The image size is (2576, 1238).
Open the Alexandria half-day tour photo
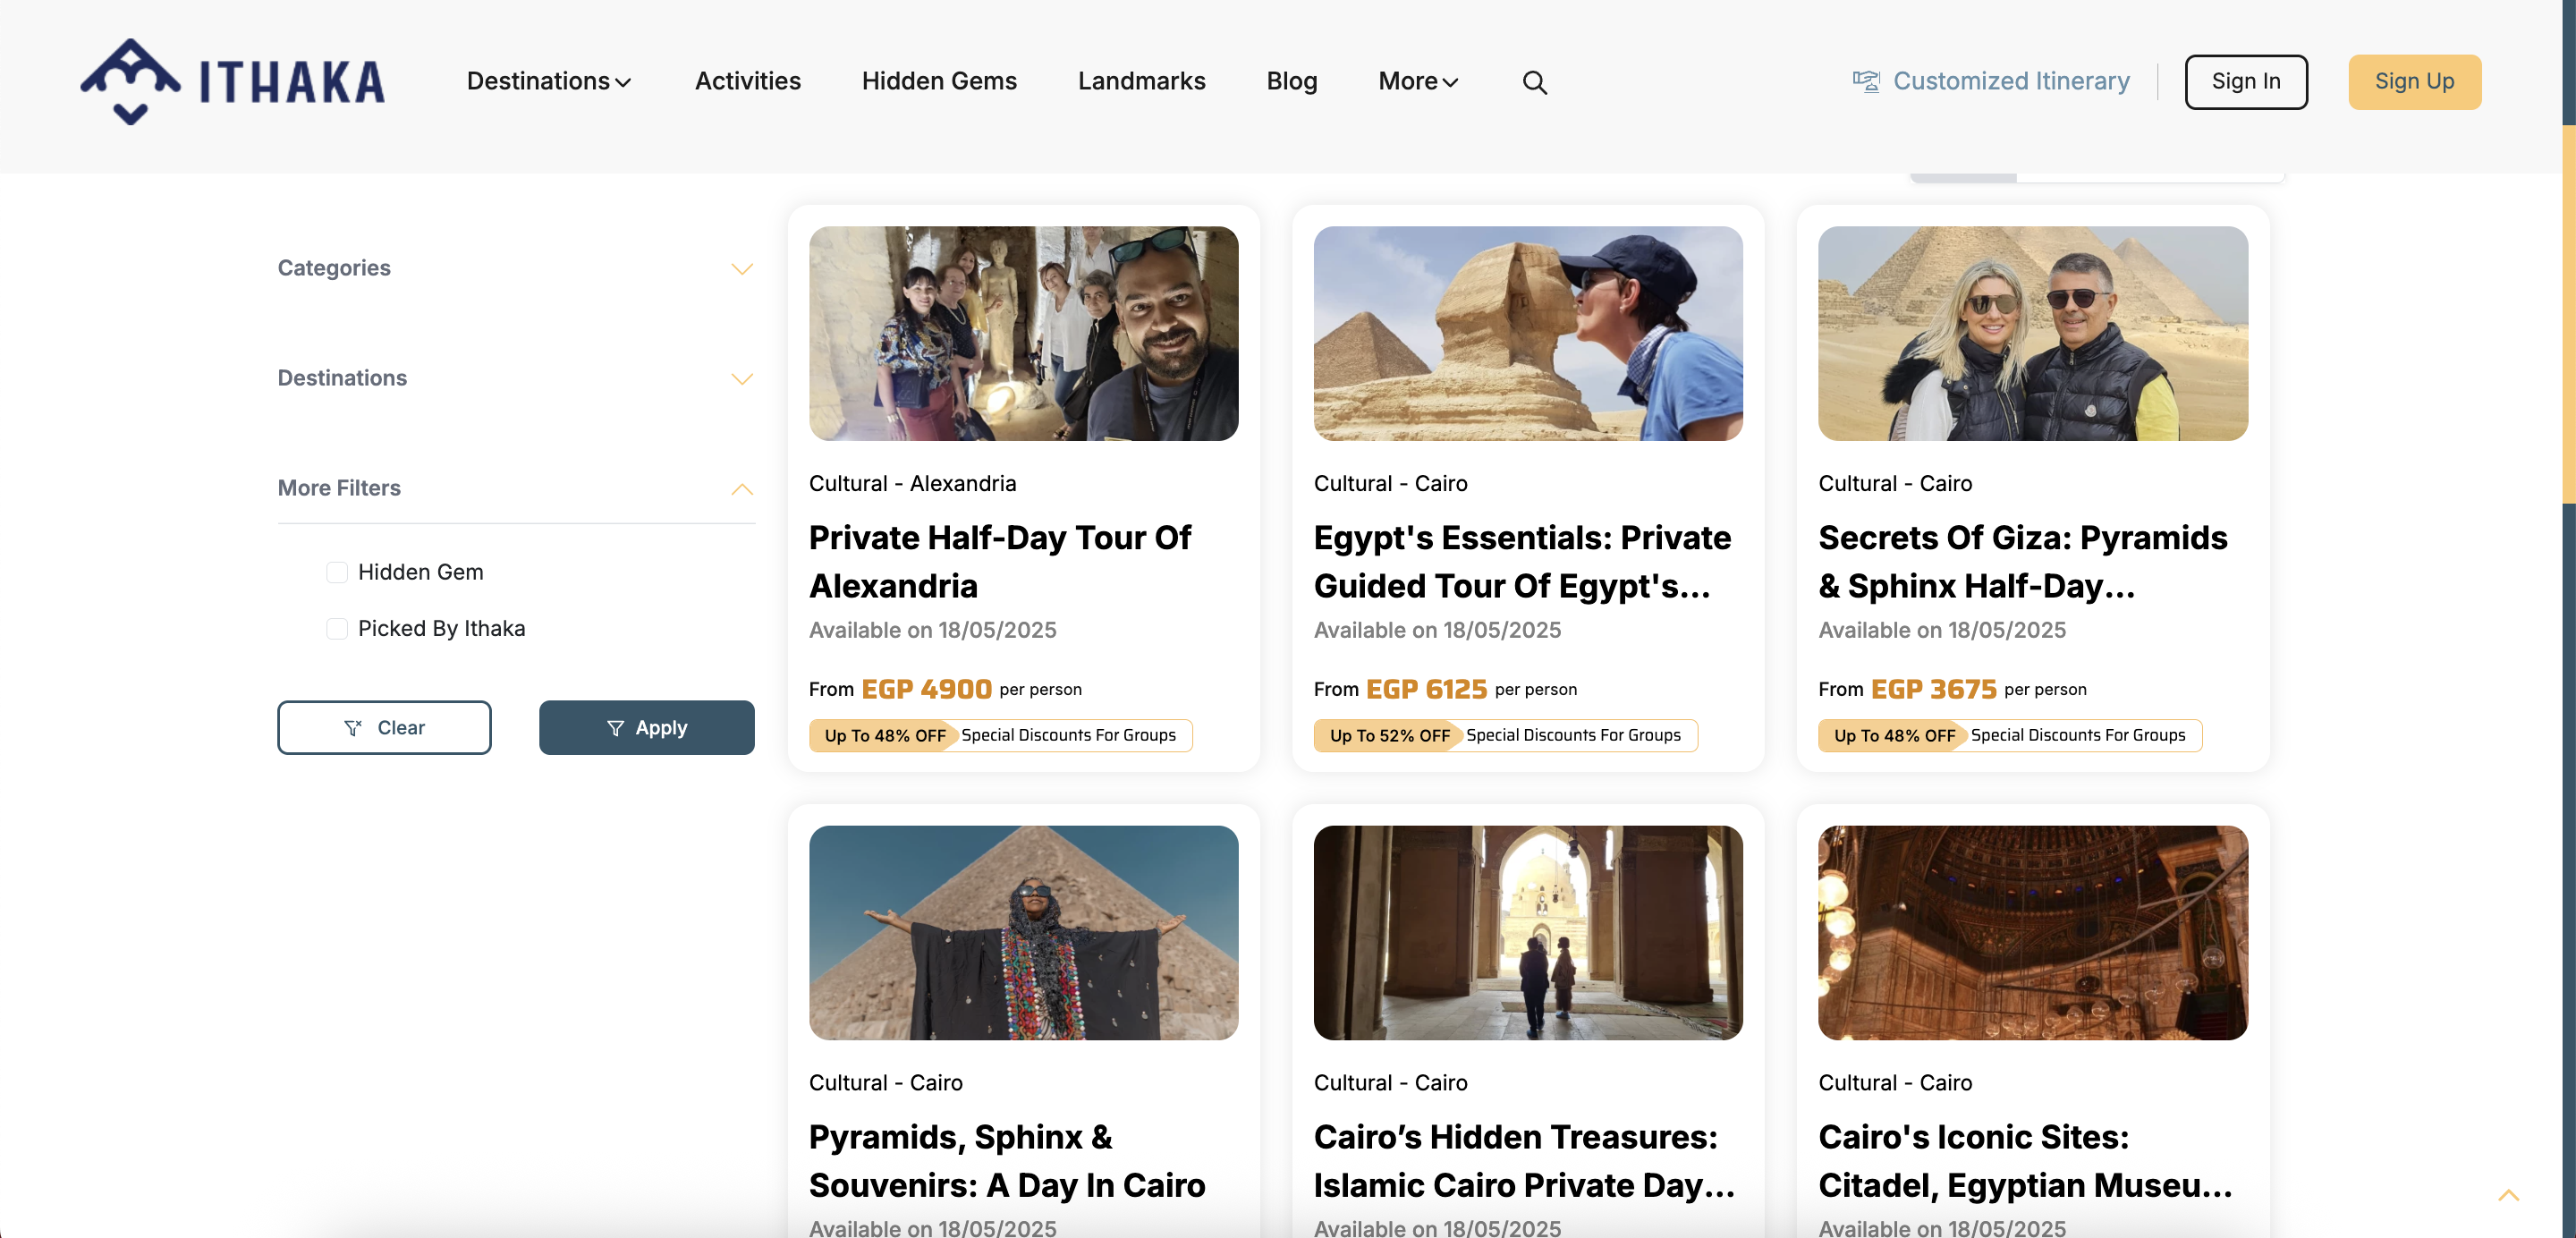coord(1023,333)
